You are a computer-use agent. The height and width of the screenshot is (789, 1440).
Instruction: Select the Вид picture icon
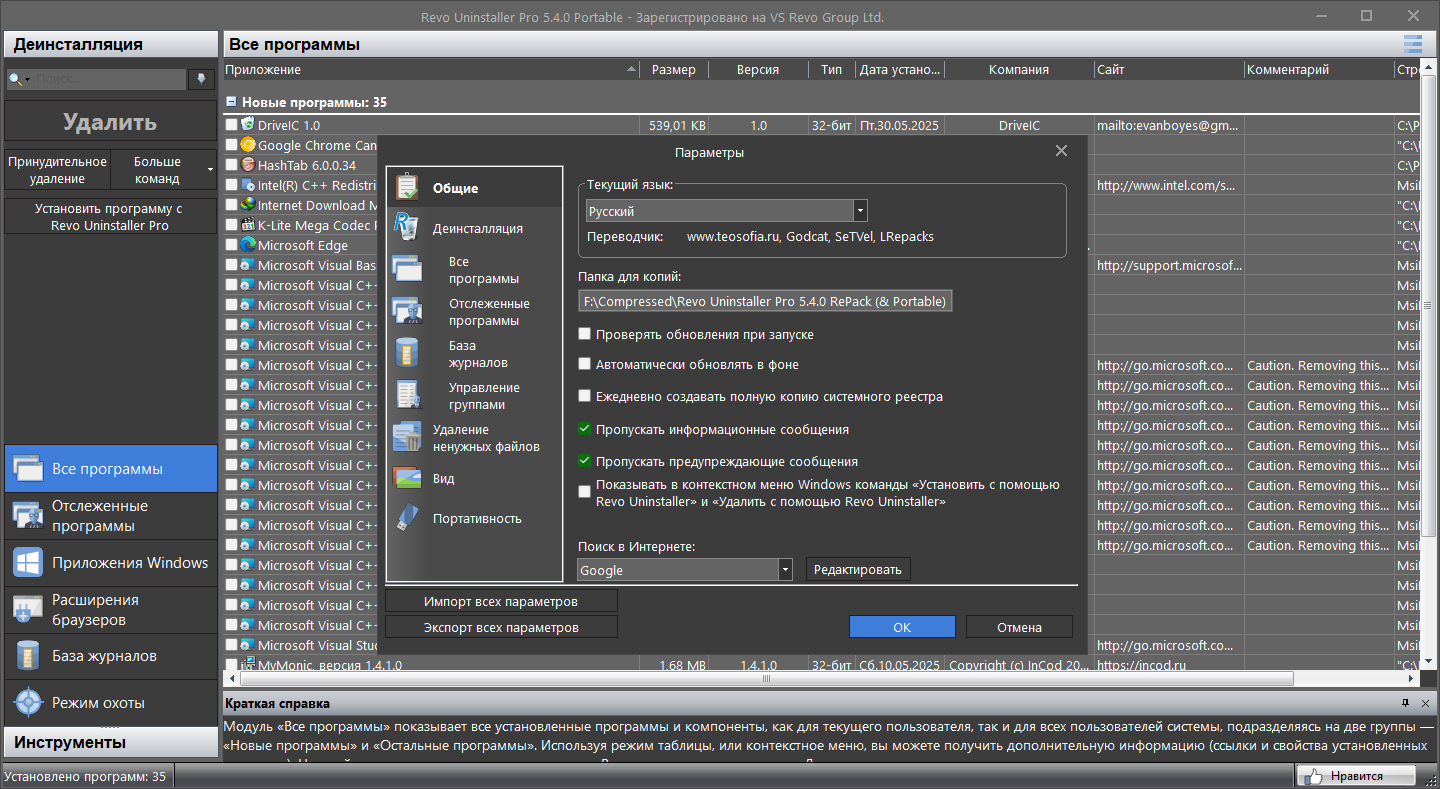[x=407, y=478]
